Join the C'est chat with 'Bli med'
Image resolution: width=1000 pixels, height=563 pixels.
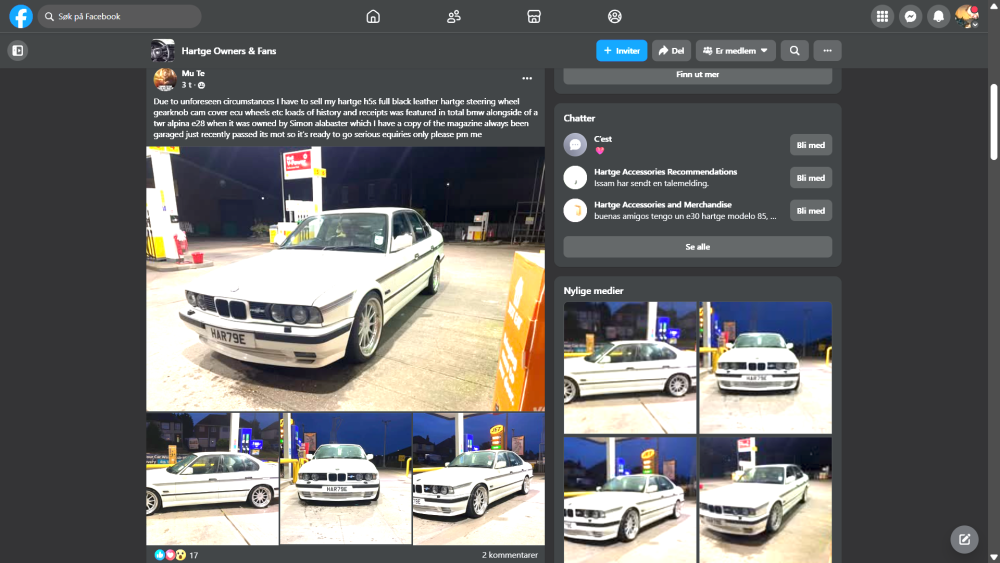point(809,145)
